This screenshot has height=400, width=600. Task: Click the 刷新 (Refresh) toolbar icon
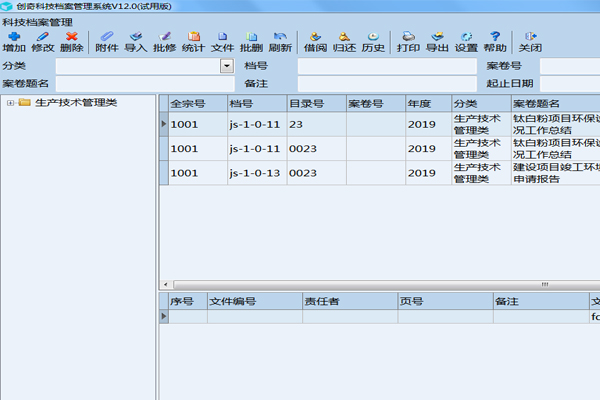click(x=280, y=41)
